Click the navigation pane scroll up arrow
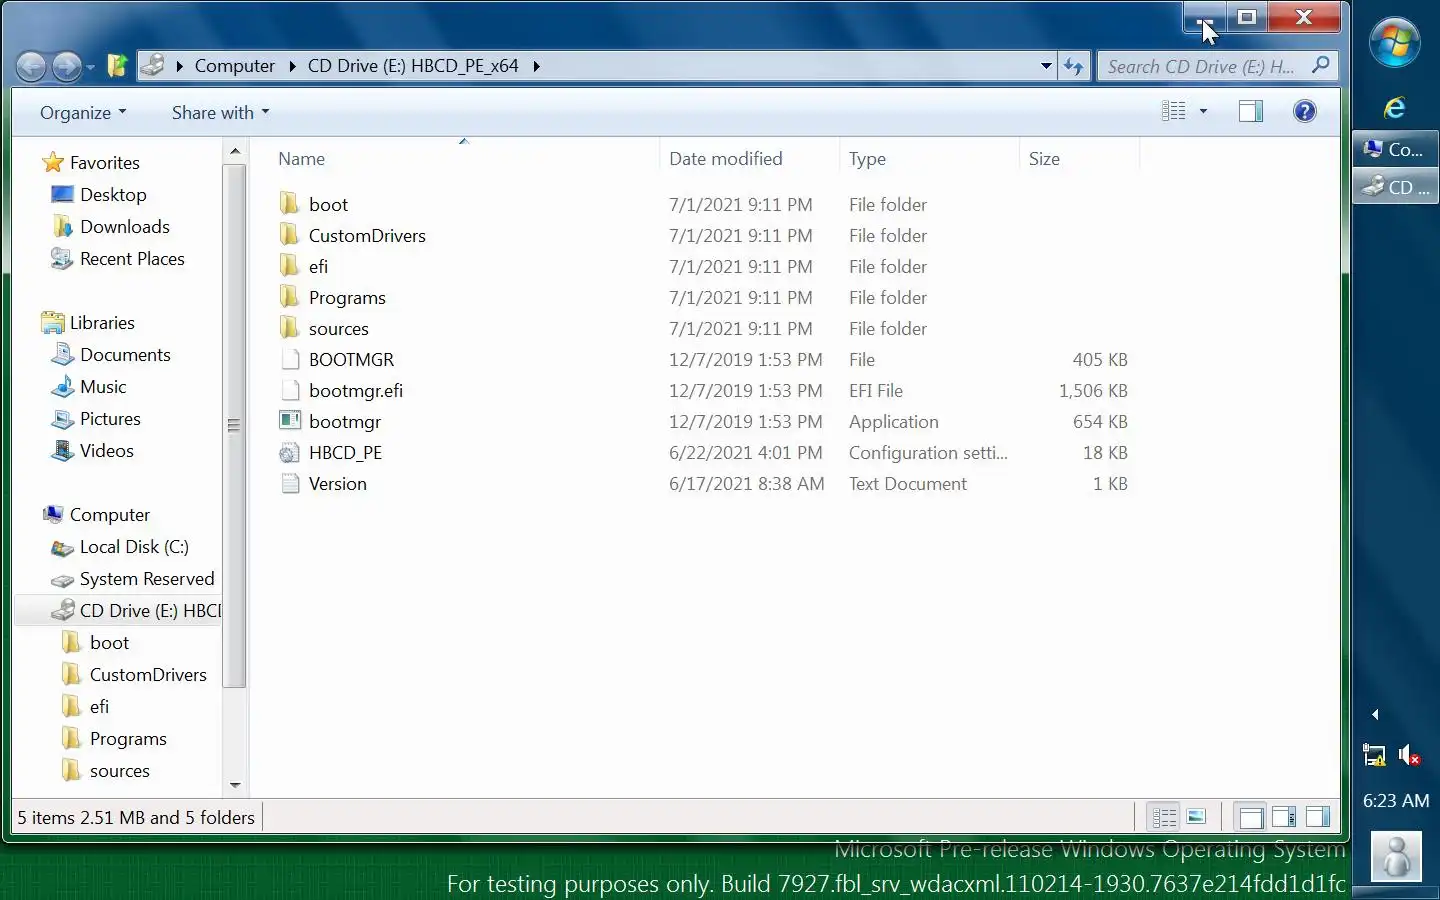The height and width of the screenshot is (900, 1440). tap(235, 151)
